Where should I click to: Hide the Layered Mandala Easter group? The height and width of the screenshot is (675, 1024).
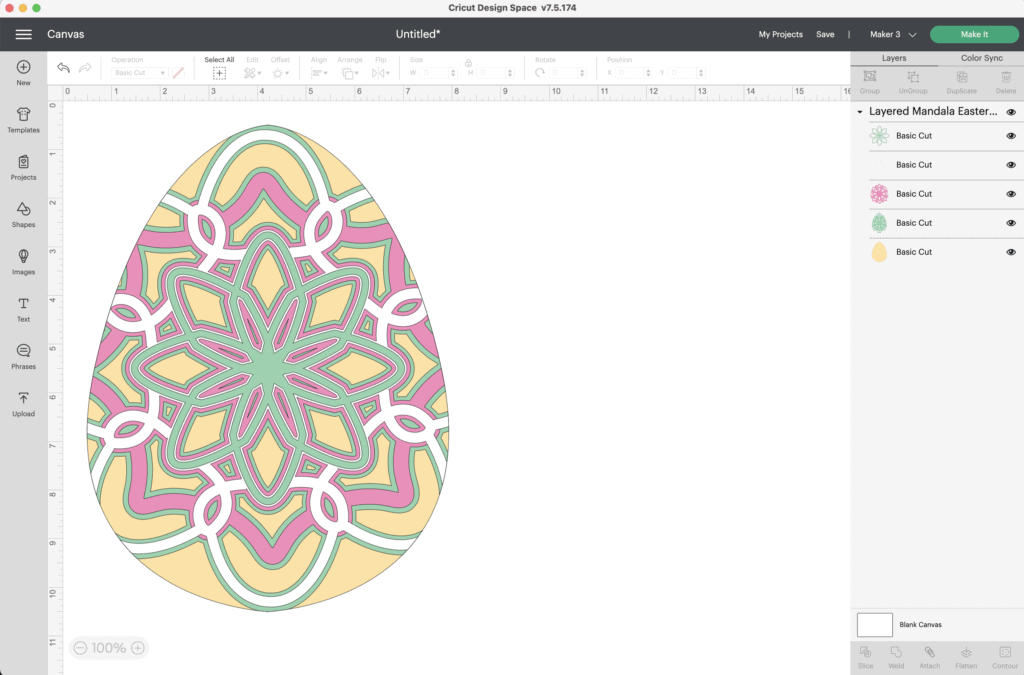click(x=1011, y=112)
